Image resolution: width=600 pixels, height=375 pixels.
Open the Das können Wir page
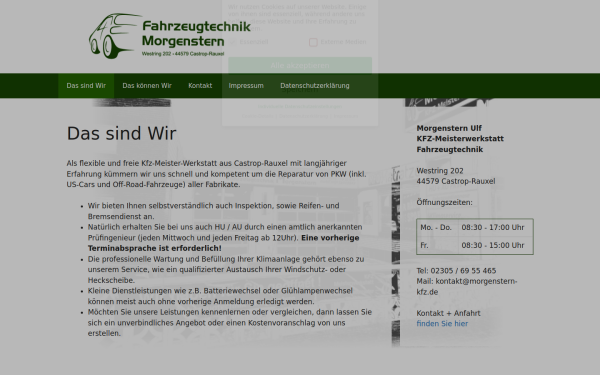[x=147, y=86]
